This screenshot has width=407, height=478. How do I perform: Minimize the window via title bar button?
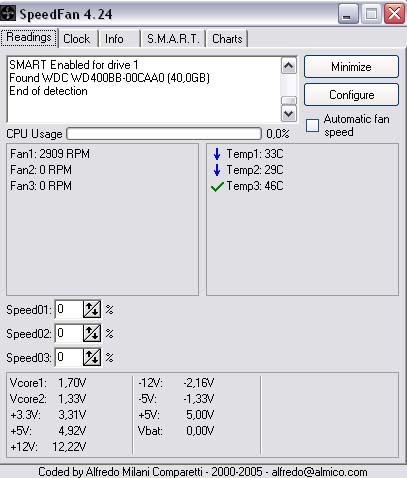coord(348,14)
